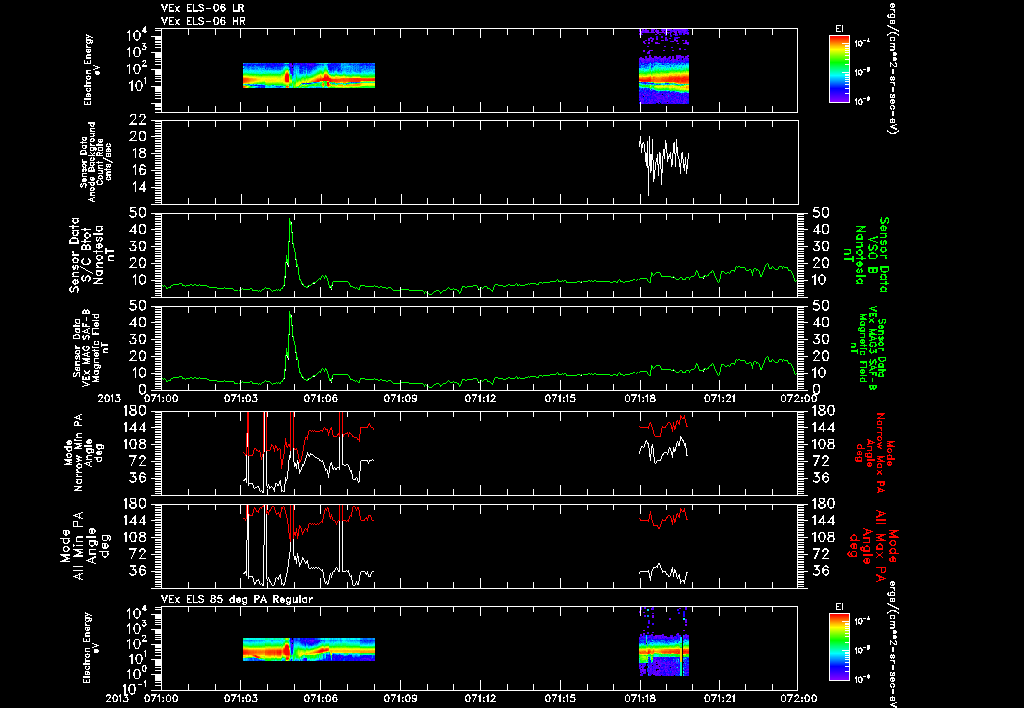The image size is (1024, 708).
Task: Click the "071:00" time label under 85 deg PA spectrogram
Action: click(161, 698)
